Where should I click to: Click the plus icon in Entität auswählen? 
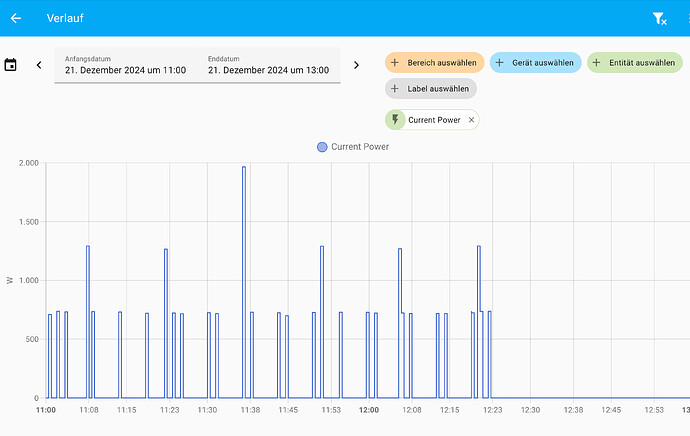[x=596, y=62]
